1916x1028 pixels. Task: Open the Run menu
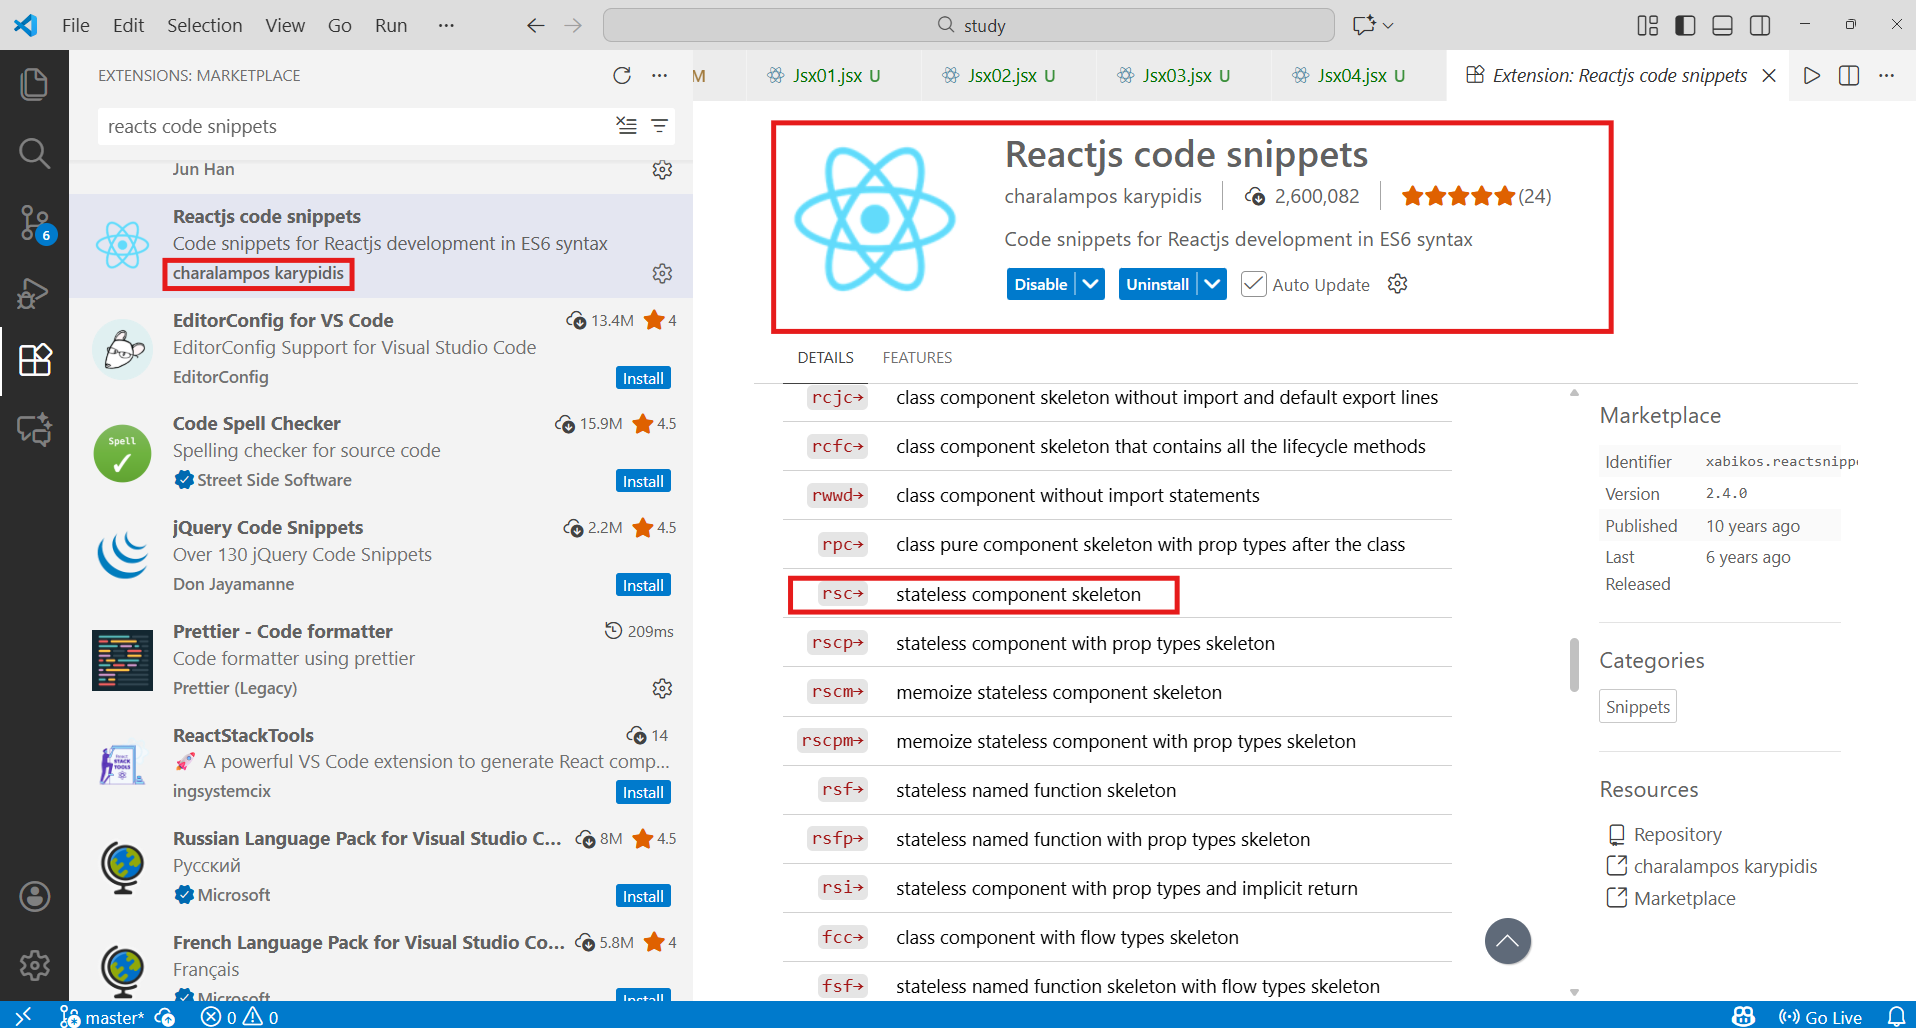pyautogui.click(x=391, y=25)
